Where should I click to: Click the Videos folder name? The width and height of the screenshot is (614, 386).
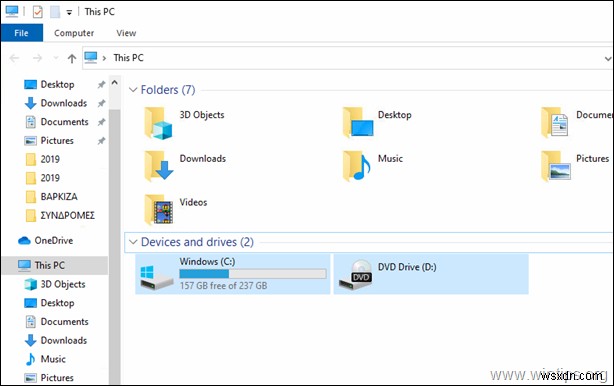193,202
